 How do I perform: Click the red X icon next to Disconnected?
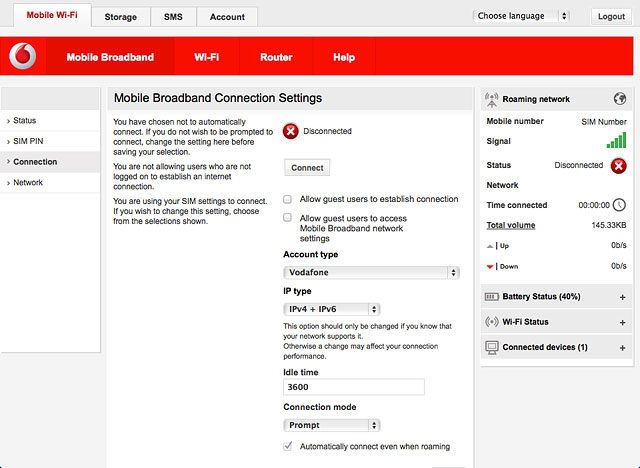click(x=291, y=131)
